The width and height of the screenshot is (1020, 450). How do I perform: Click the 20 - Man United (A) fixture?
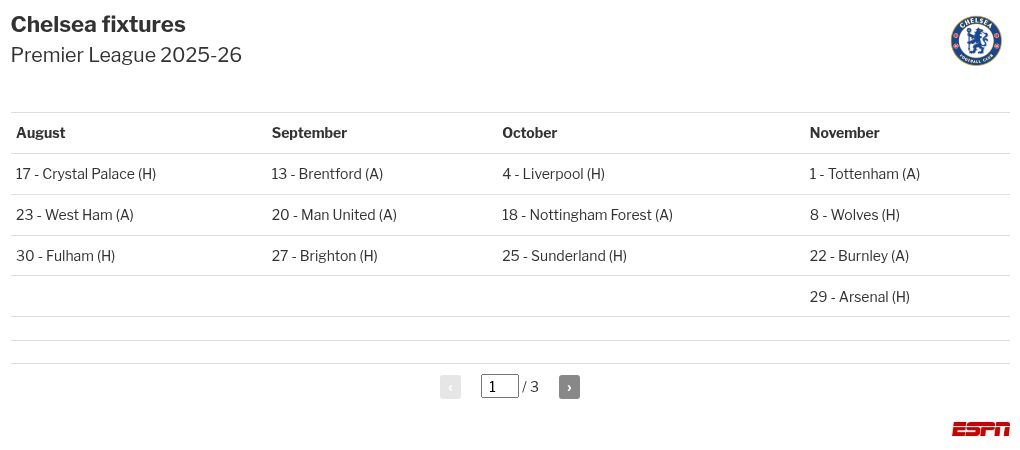334,215
